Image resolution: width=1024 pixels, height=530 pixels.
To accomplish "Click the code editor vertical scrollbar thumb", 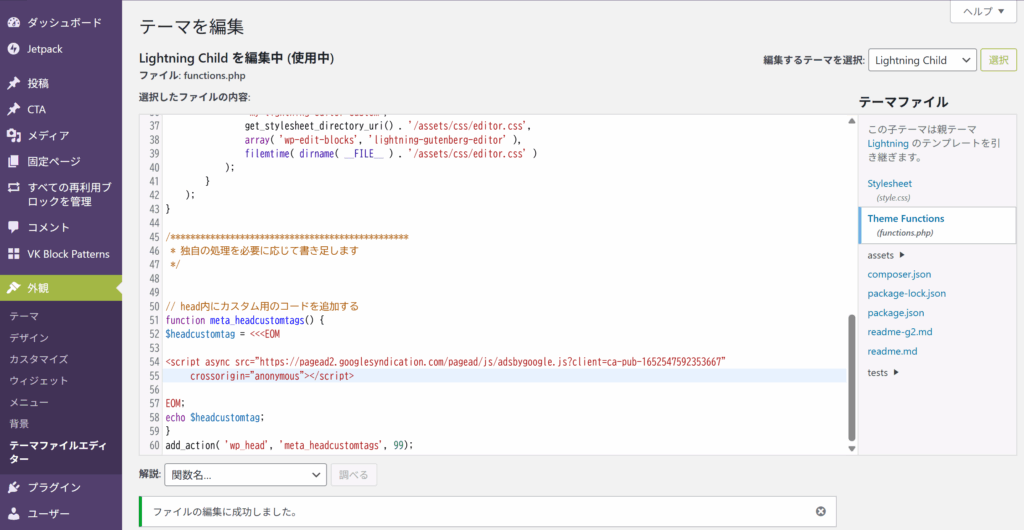I will point(852,378).
